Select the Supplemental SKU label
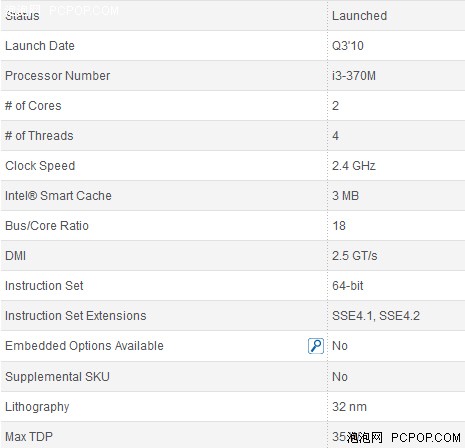The width and height of the screenshot is (465, 448). (x=57, y=377)
